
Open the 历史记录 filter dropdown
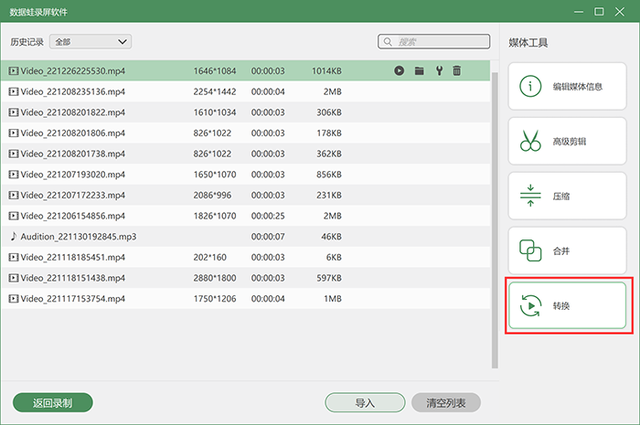91,42
